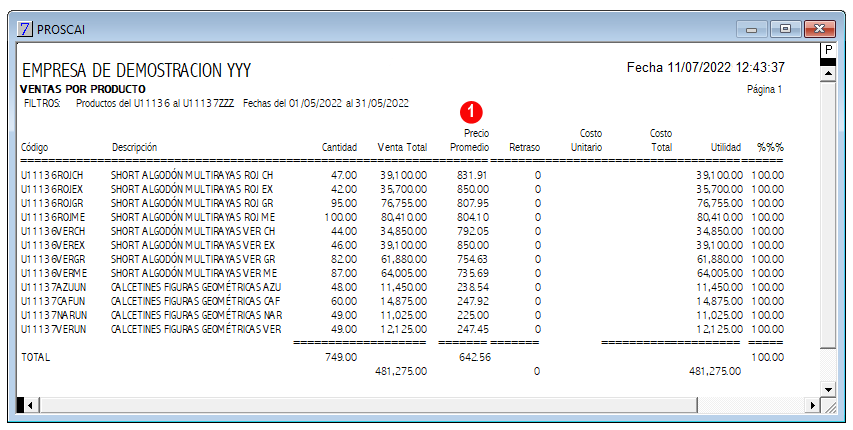Click the horizontal scrollbar right arrow

(813, 405)
